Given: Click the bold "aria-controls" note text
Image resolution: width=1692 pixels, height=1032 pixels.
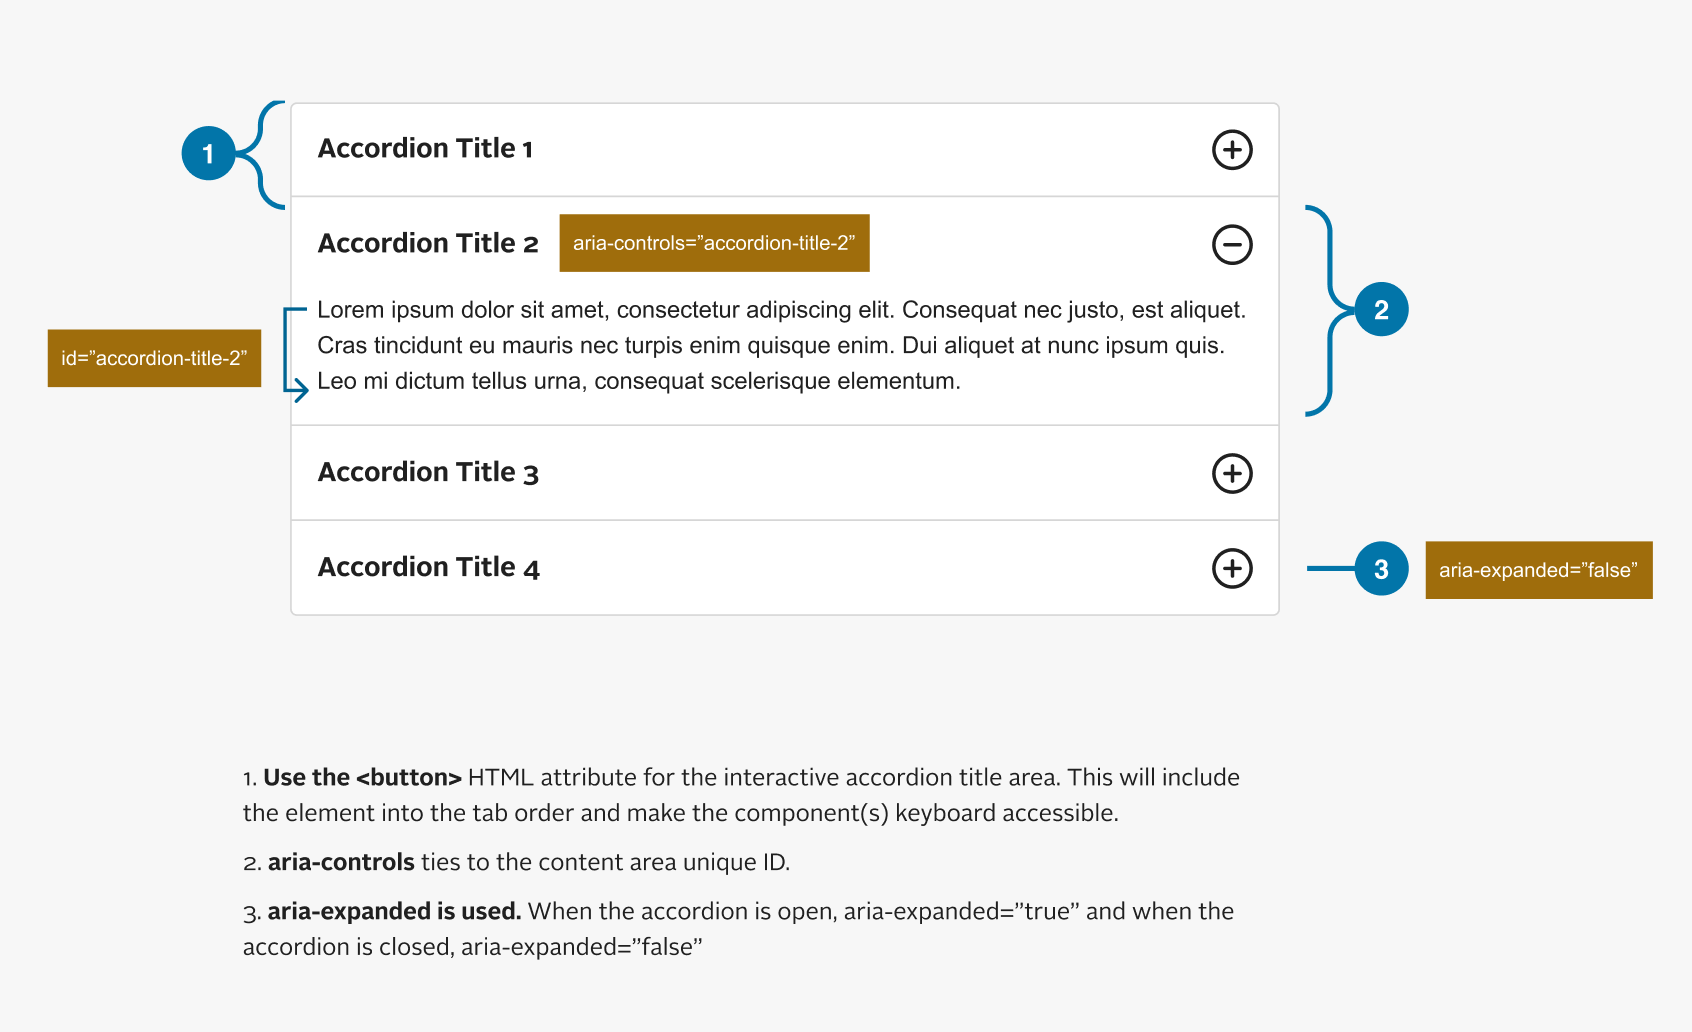Looking at the screenshot, I should (341, 862).
